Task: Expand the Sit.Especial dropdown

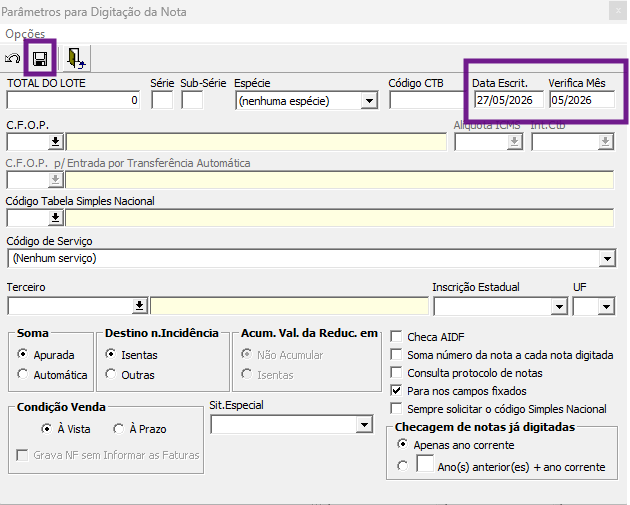Action: pos(364,425)
